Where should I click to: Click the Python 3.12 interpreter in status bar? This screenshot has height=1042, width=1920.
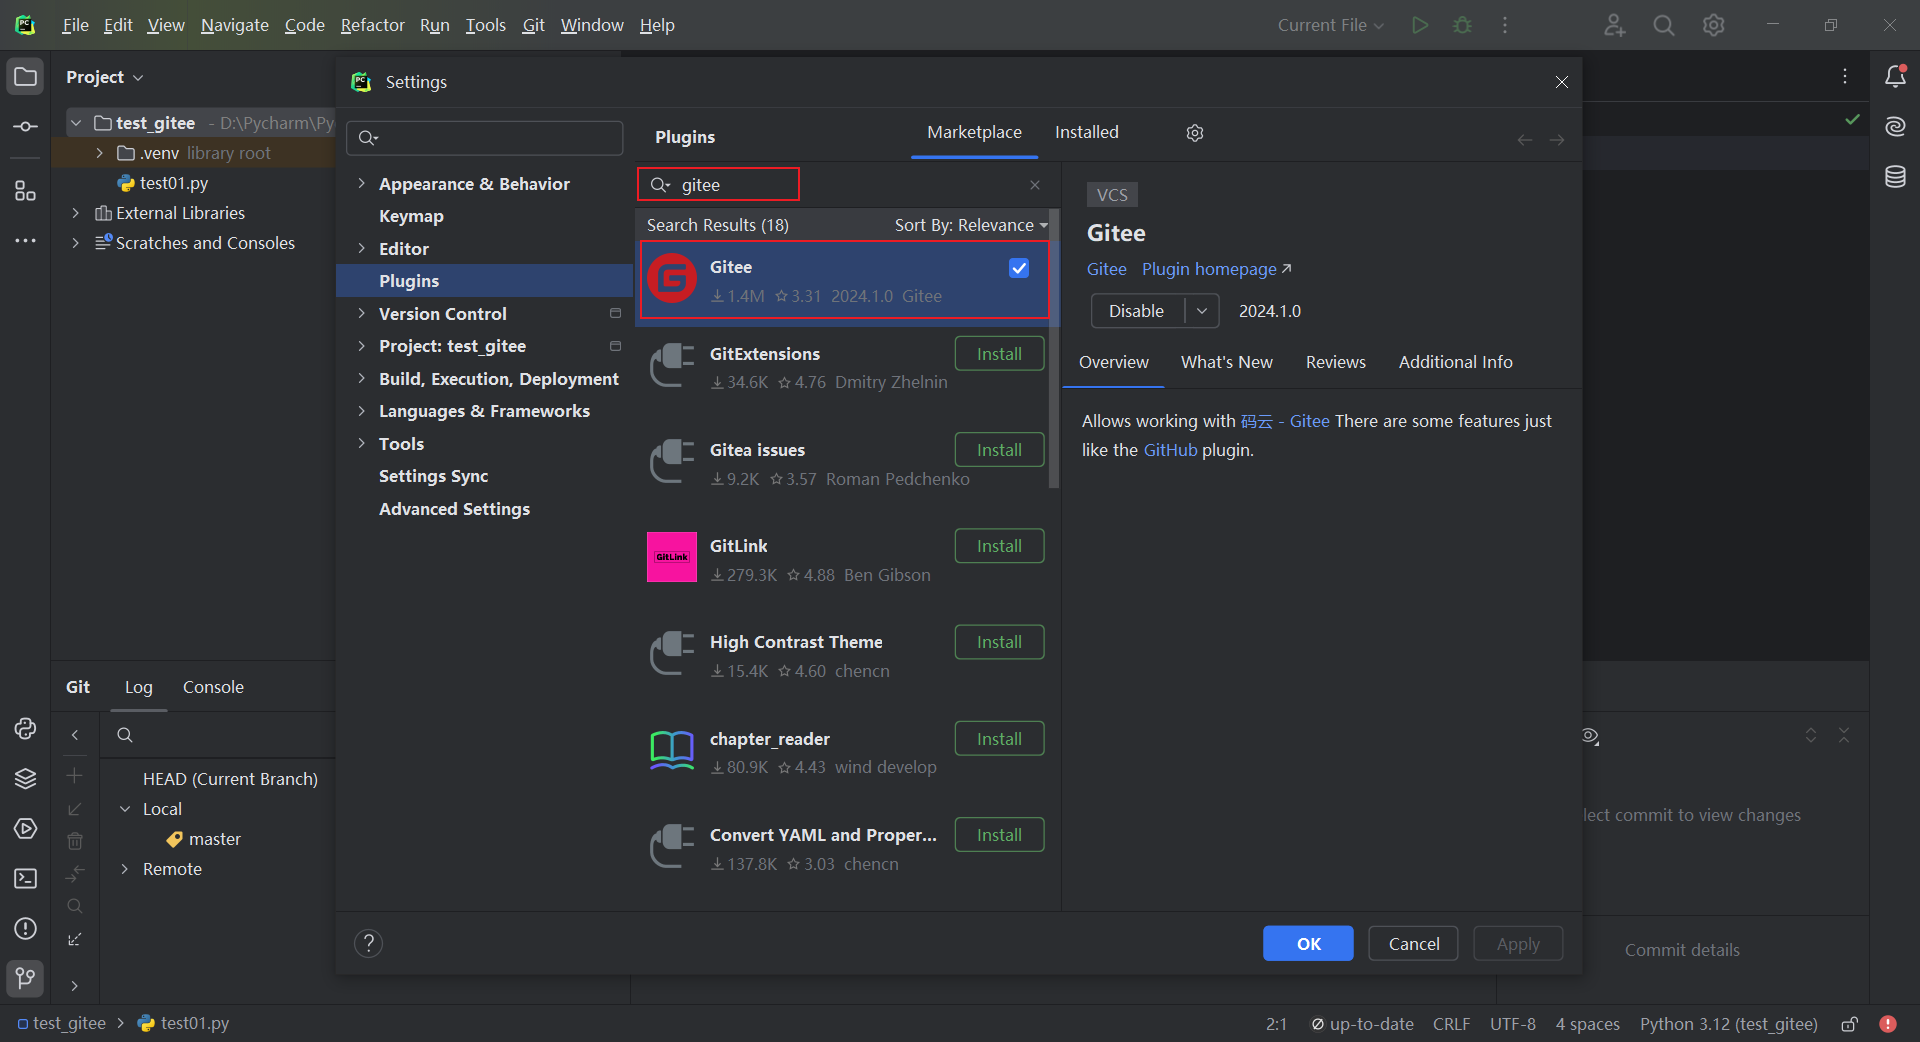pos(1728,1024)
